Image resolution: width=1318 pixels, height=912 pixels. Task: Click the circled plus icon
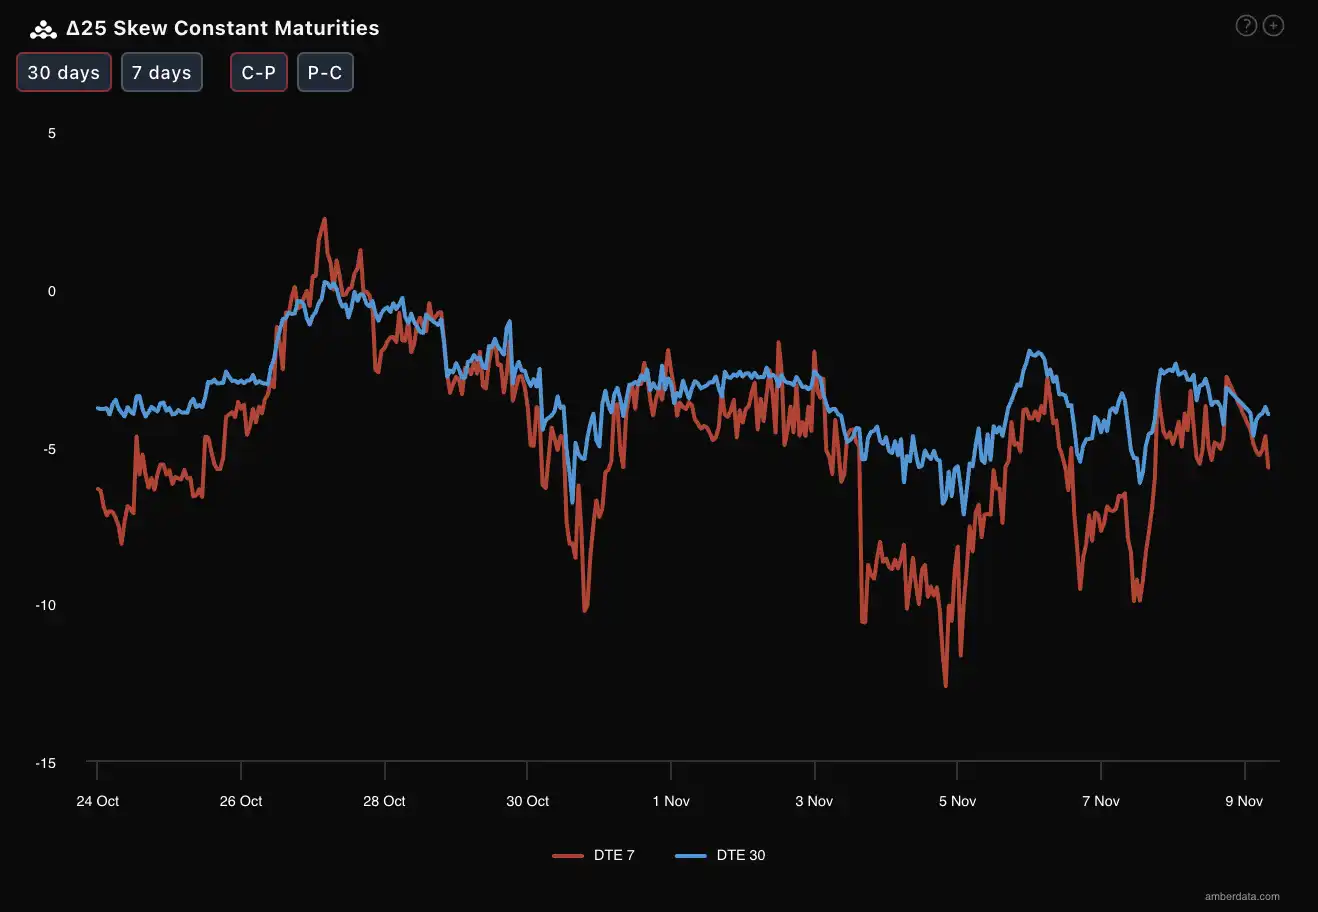click(x=1273, y=26)
